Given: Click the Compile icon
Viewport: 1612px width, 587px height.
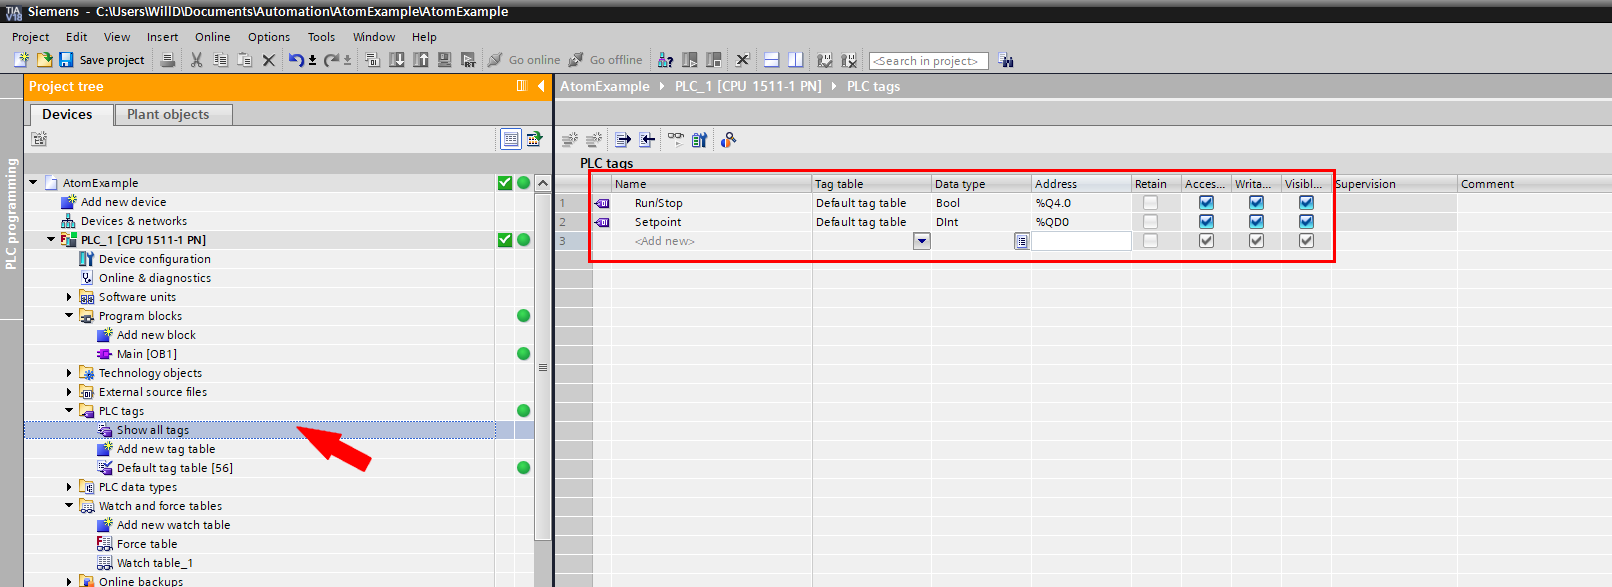Looking at the screenshot, I should pos(372,60).
